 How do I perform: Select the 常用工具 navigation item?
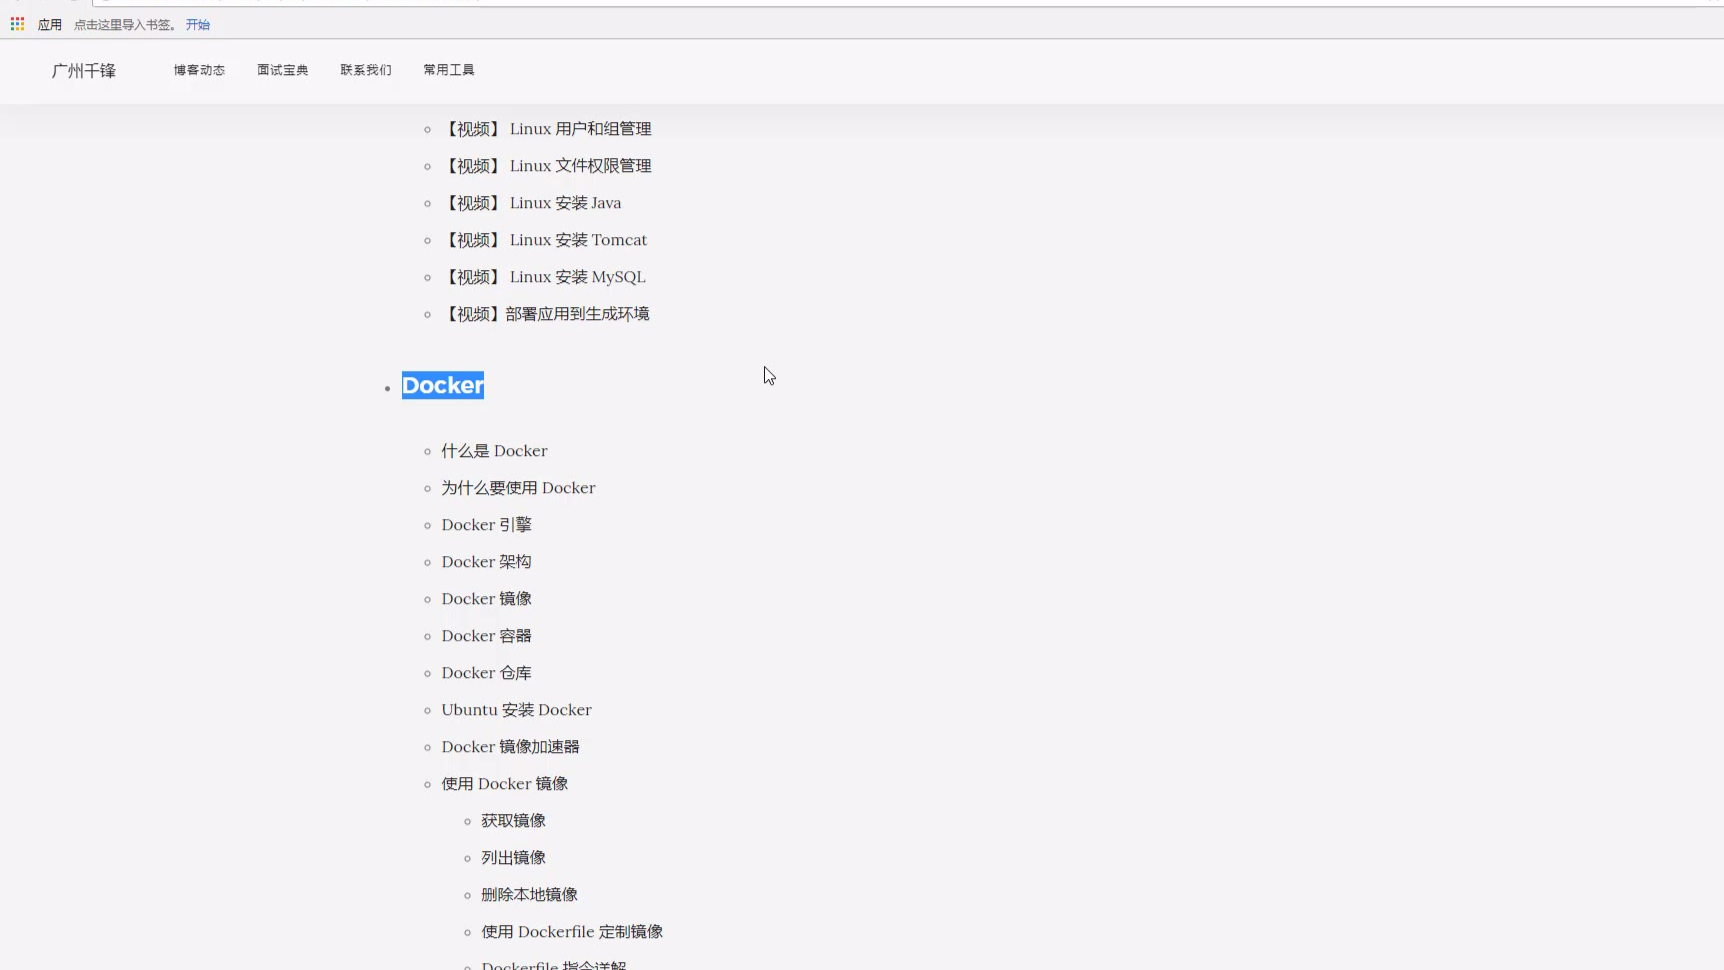[448, 70]
